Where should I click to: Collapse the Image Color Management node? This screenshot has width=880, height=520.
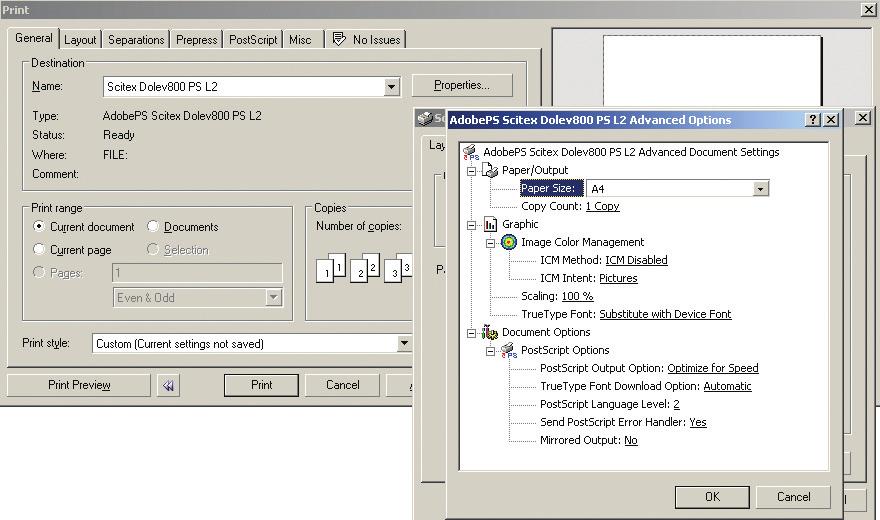click(x=491, y=243)
